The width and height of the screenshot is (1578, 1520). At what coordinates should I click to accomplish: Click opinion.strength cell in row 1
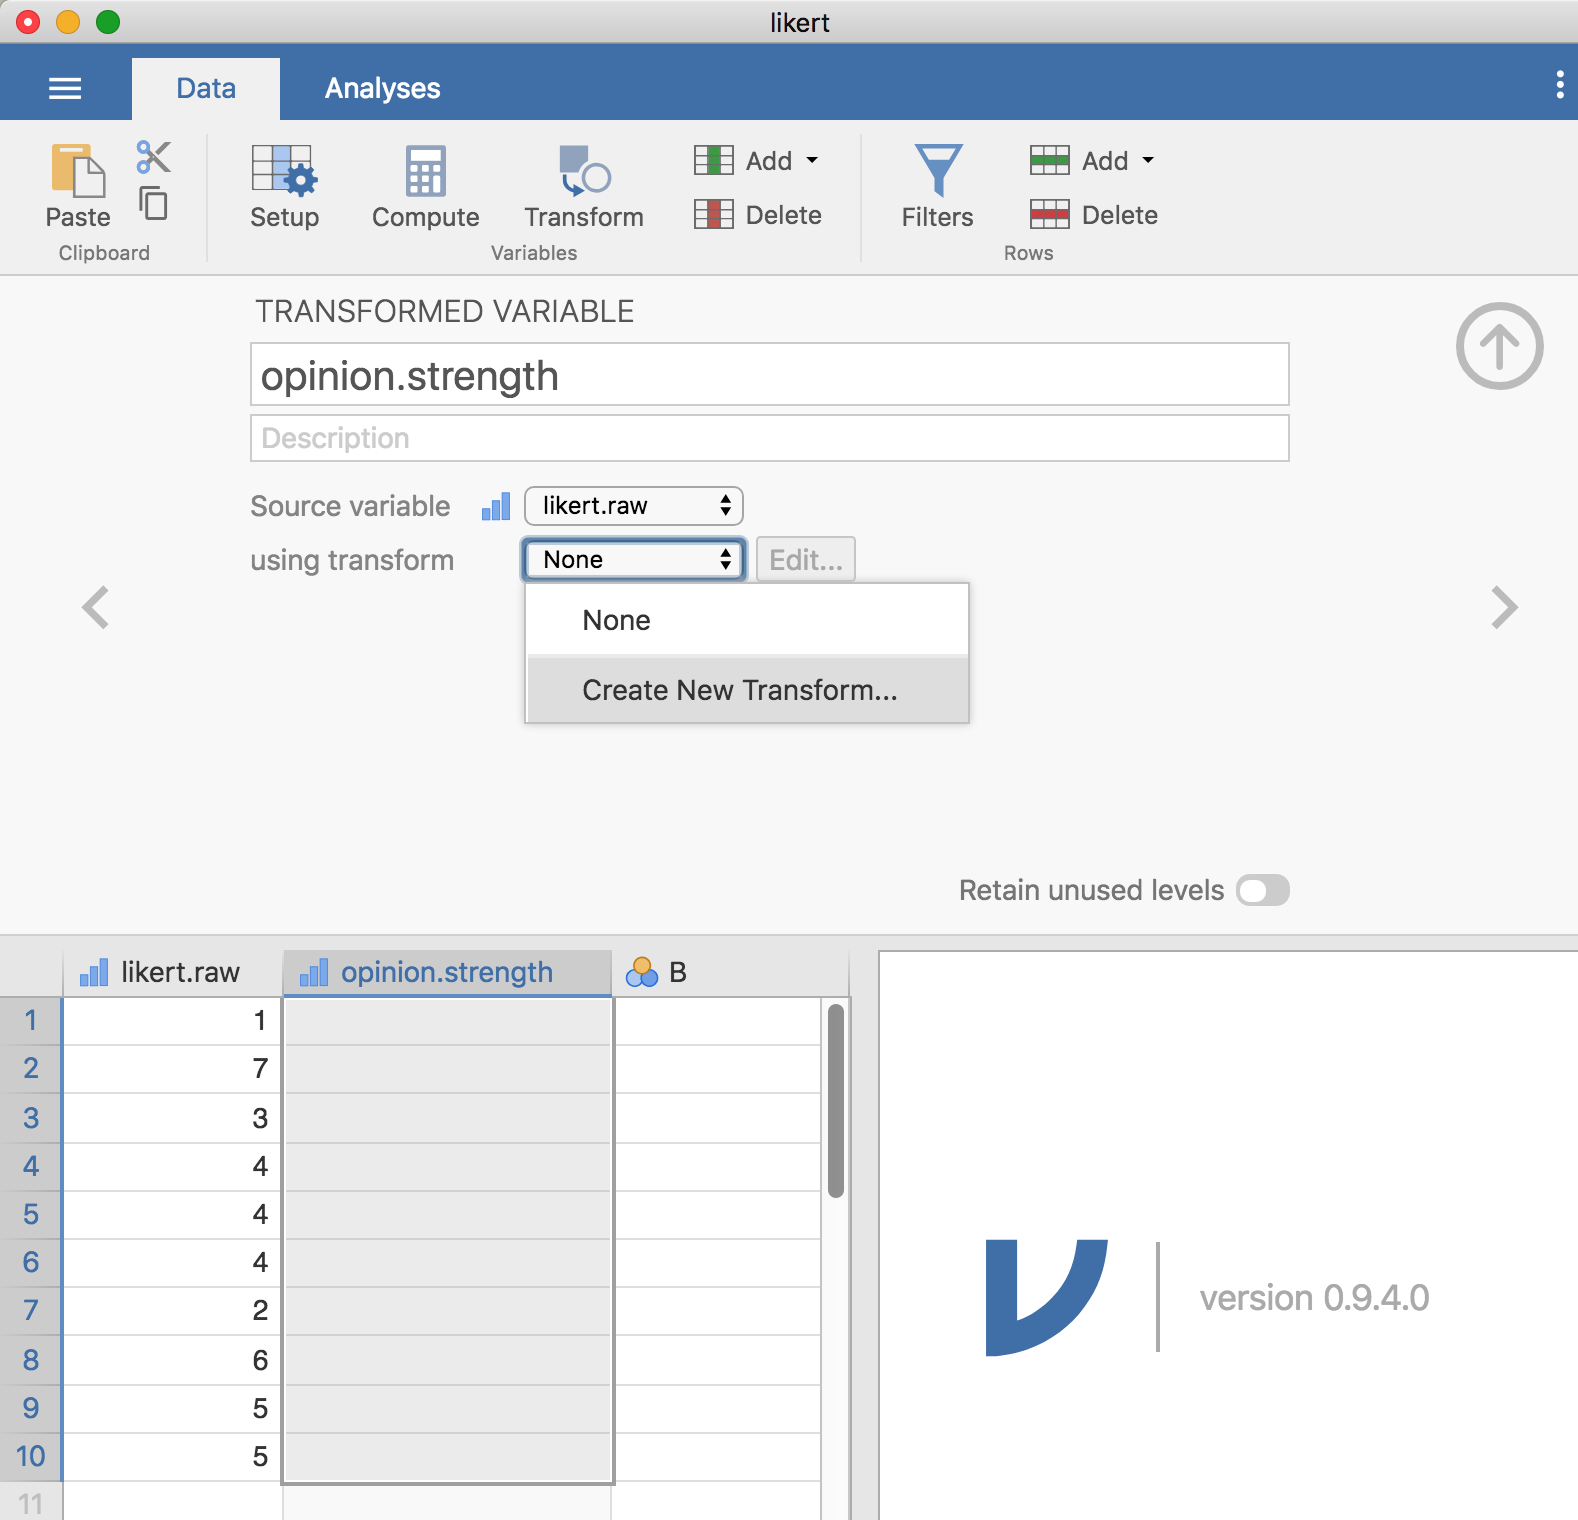(448, 1021)
